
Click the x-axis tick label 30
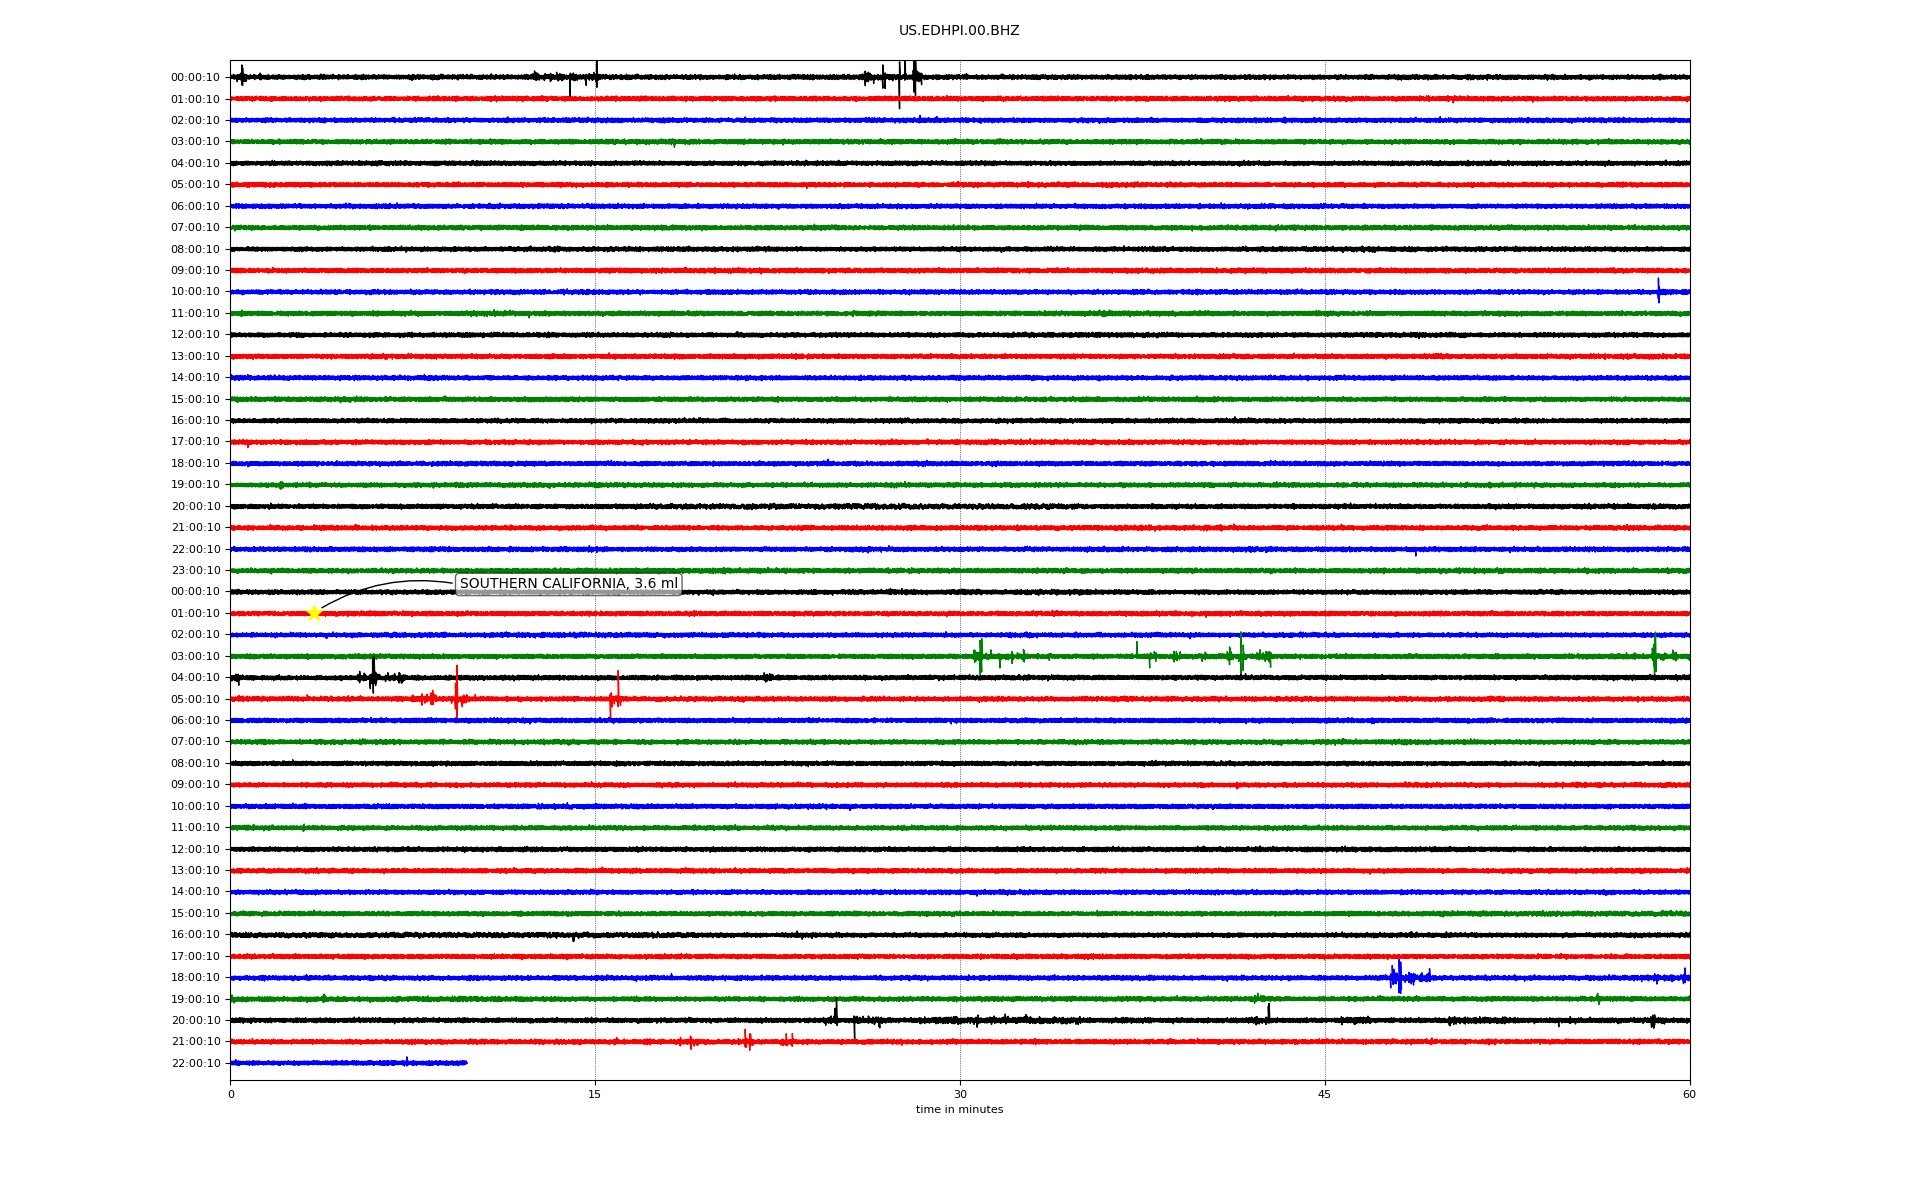960,1094
